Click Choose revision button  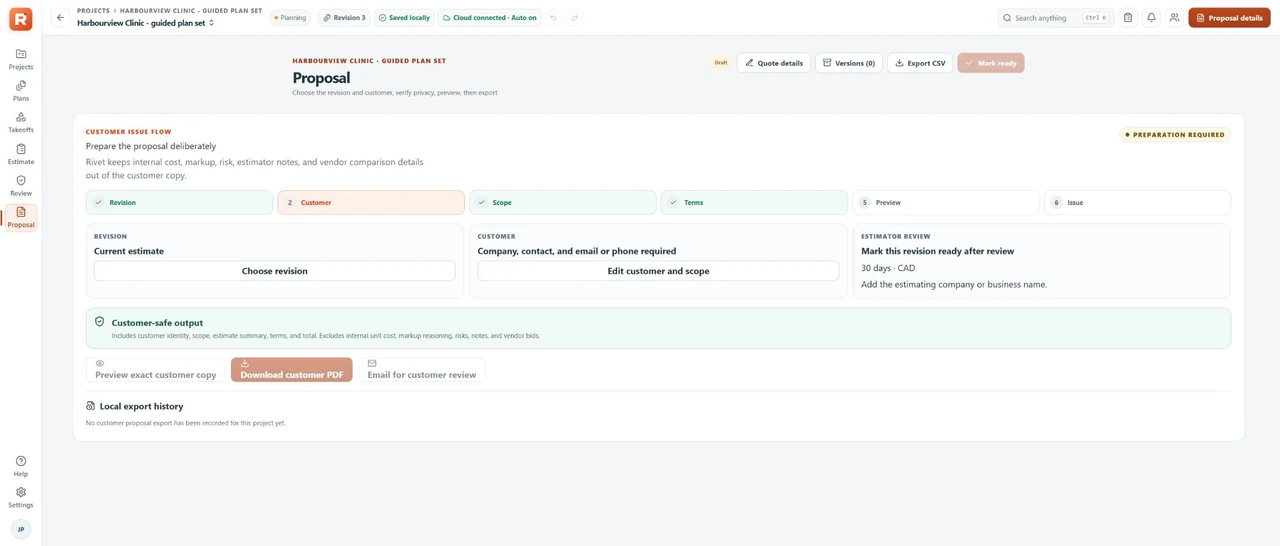[x=275, y=271]
